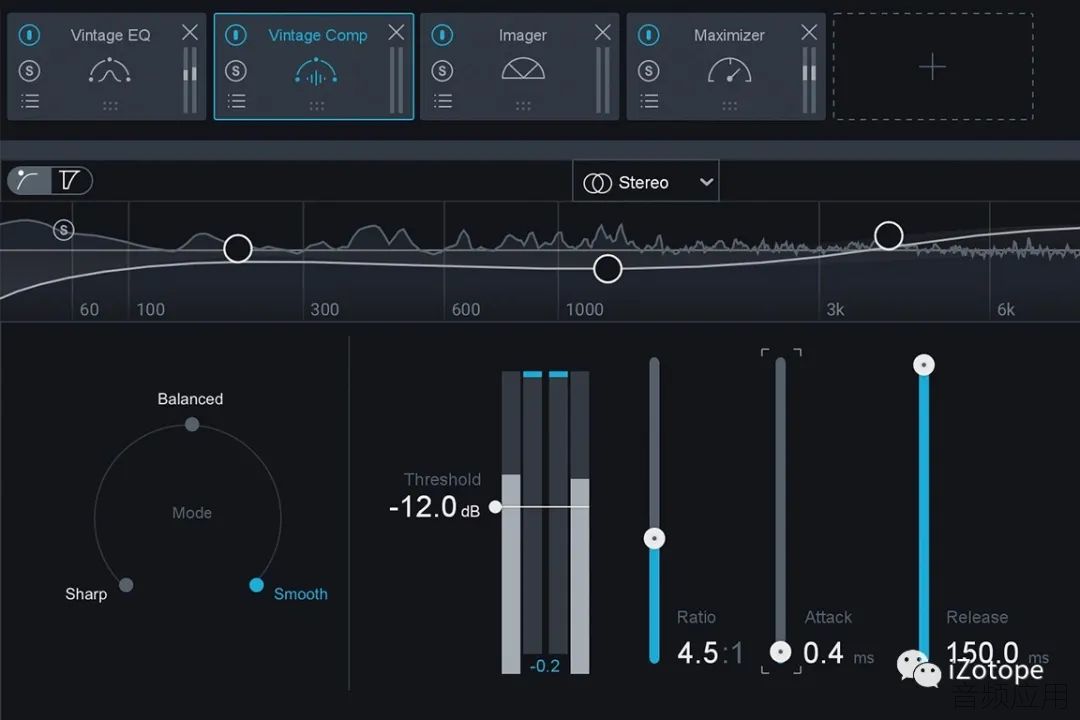Grab the Vintage Comp drag handle dots

coord(317,105)
